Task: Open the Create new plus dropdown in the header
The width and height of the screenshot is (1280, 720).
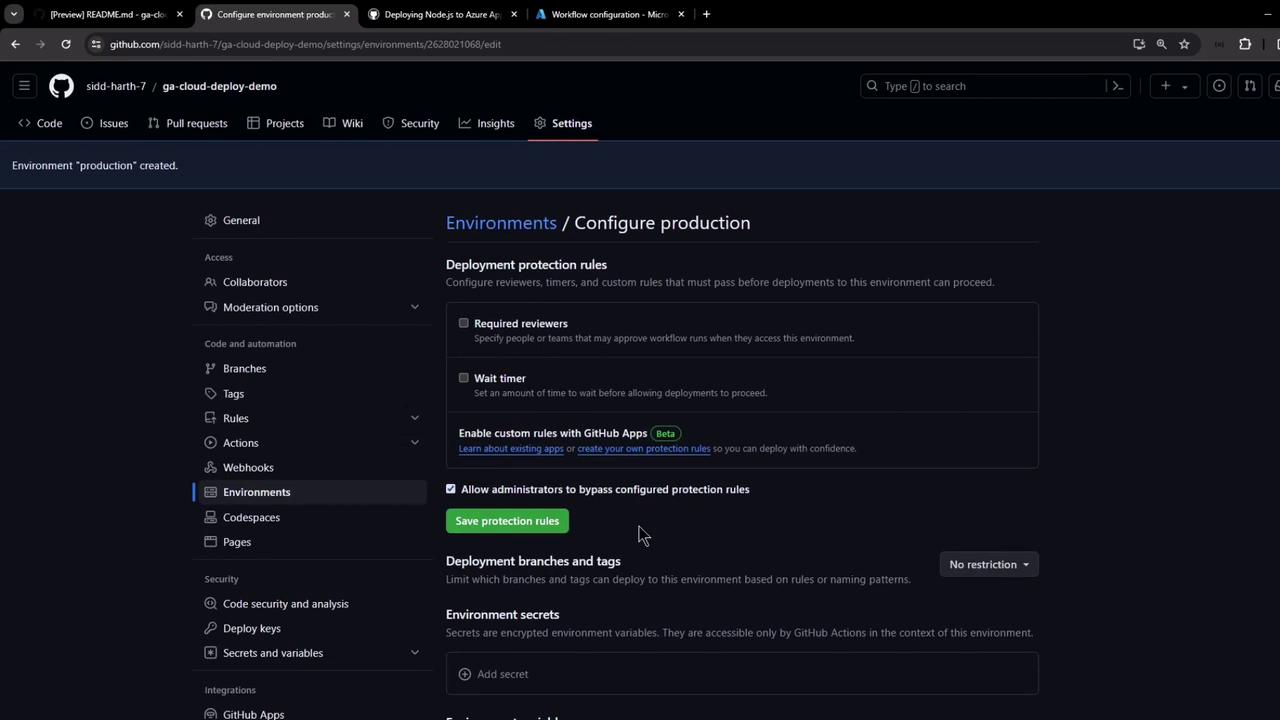Action: pyautogui.click(x=1174, y=86)
